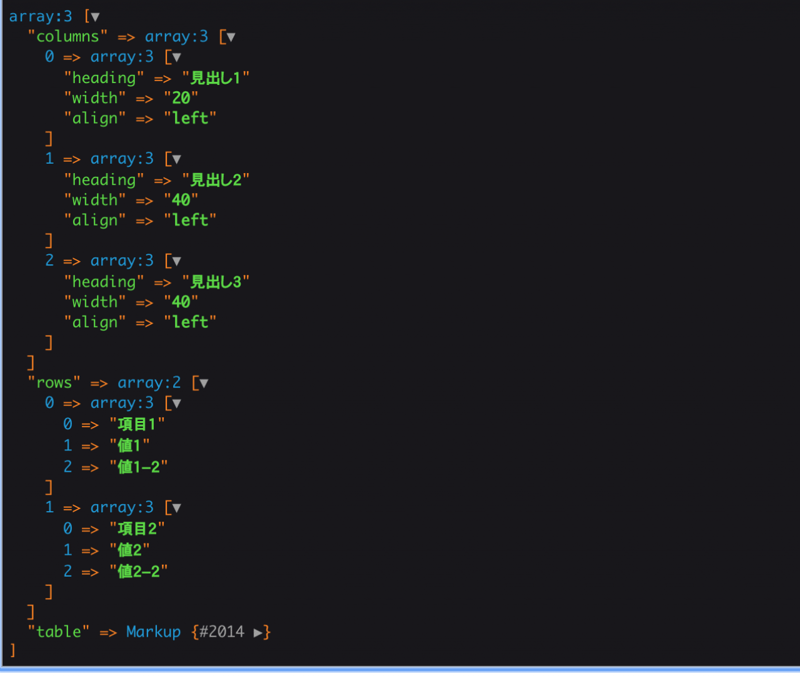The image size is (800, 676).
Task: Collapse the "columns" array toggle arrow
Action: pos(231,37)
